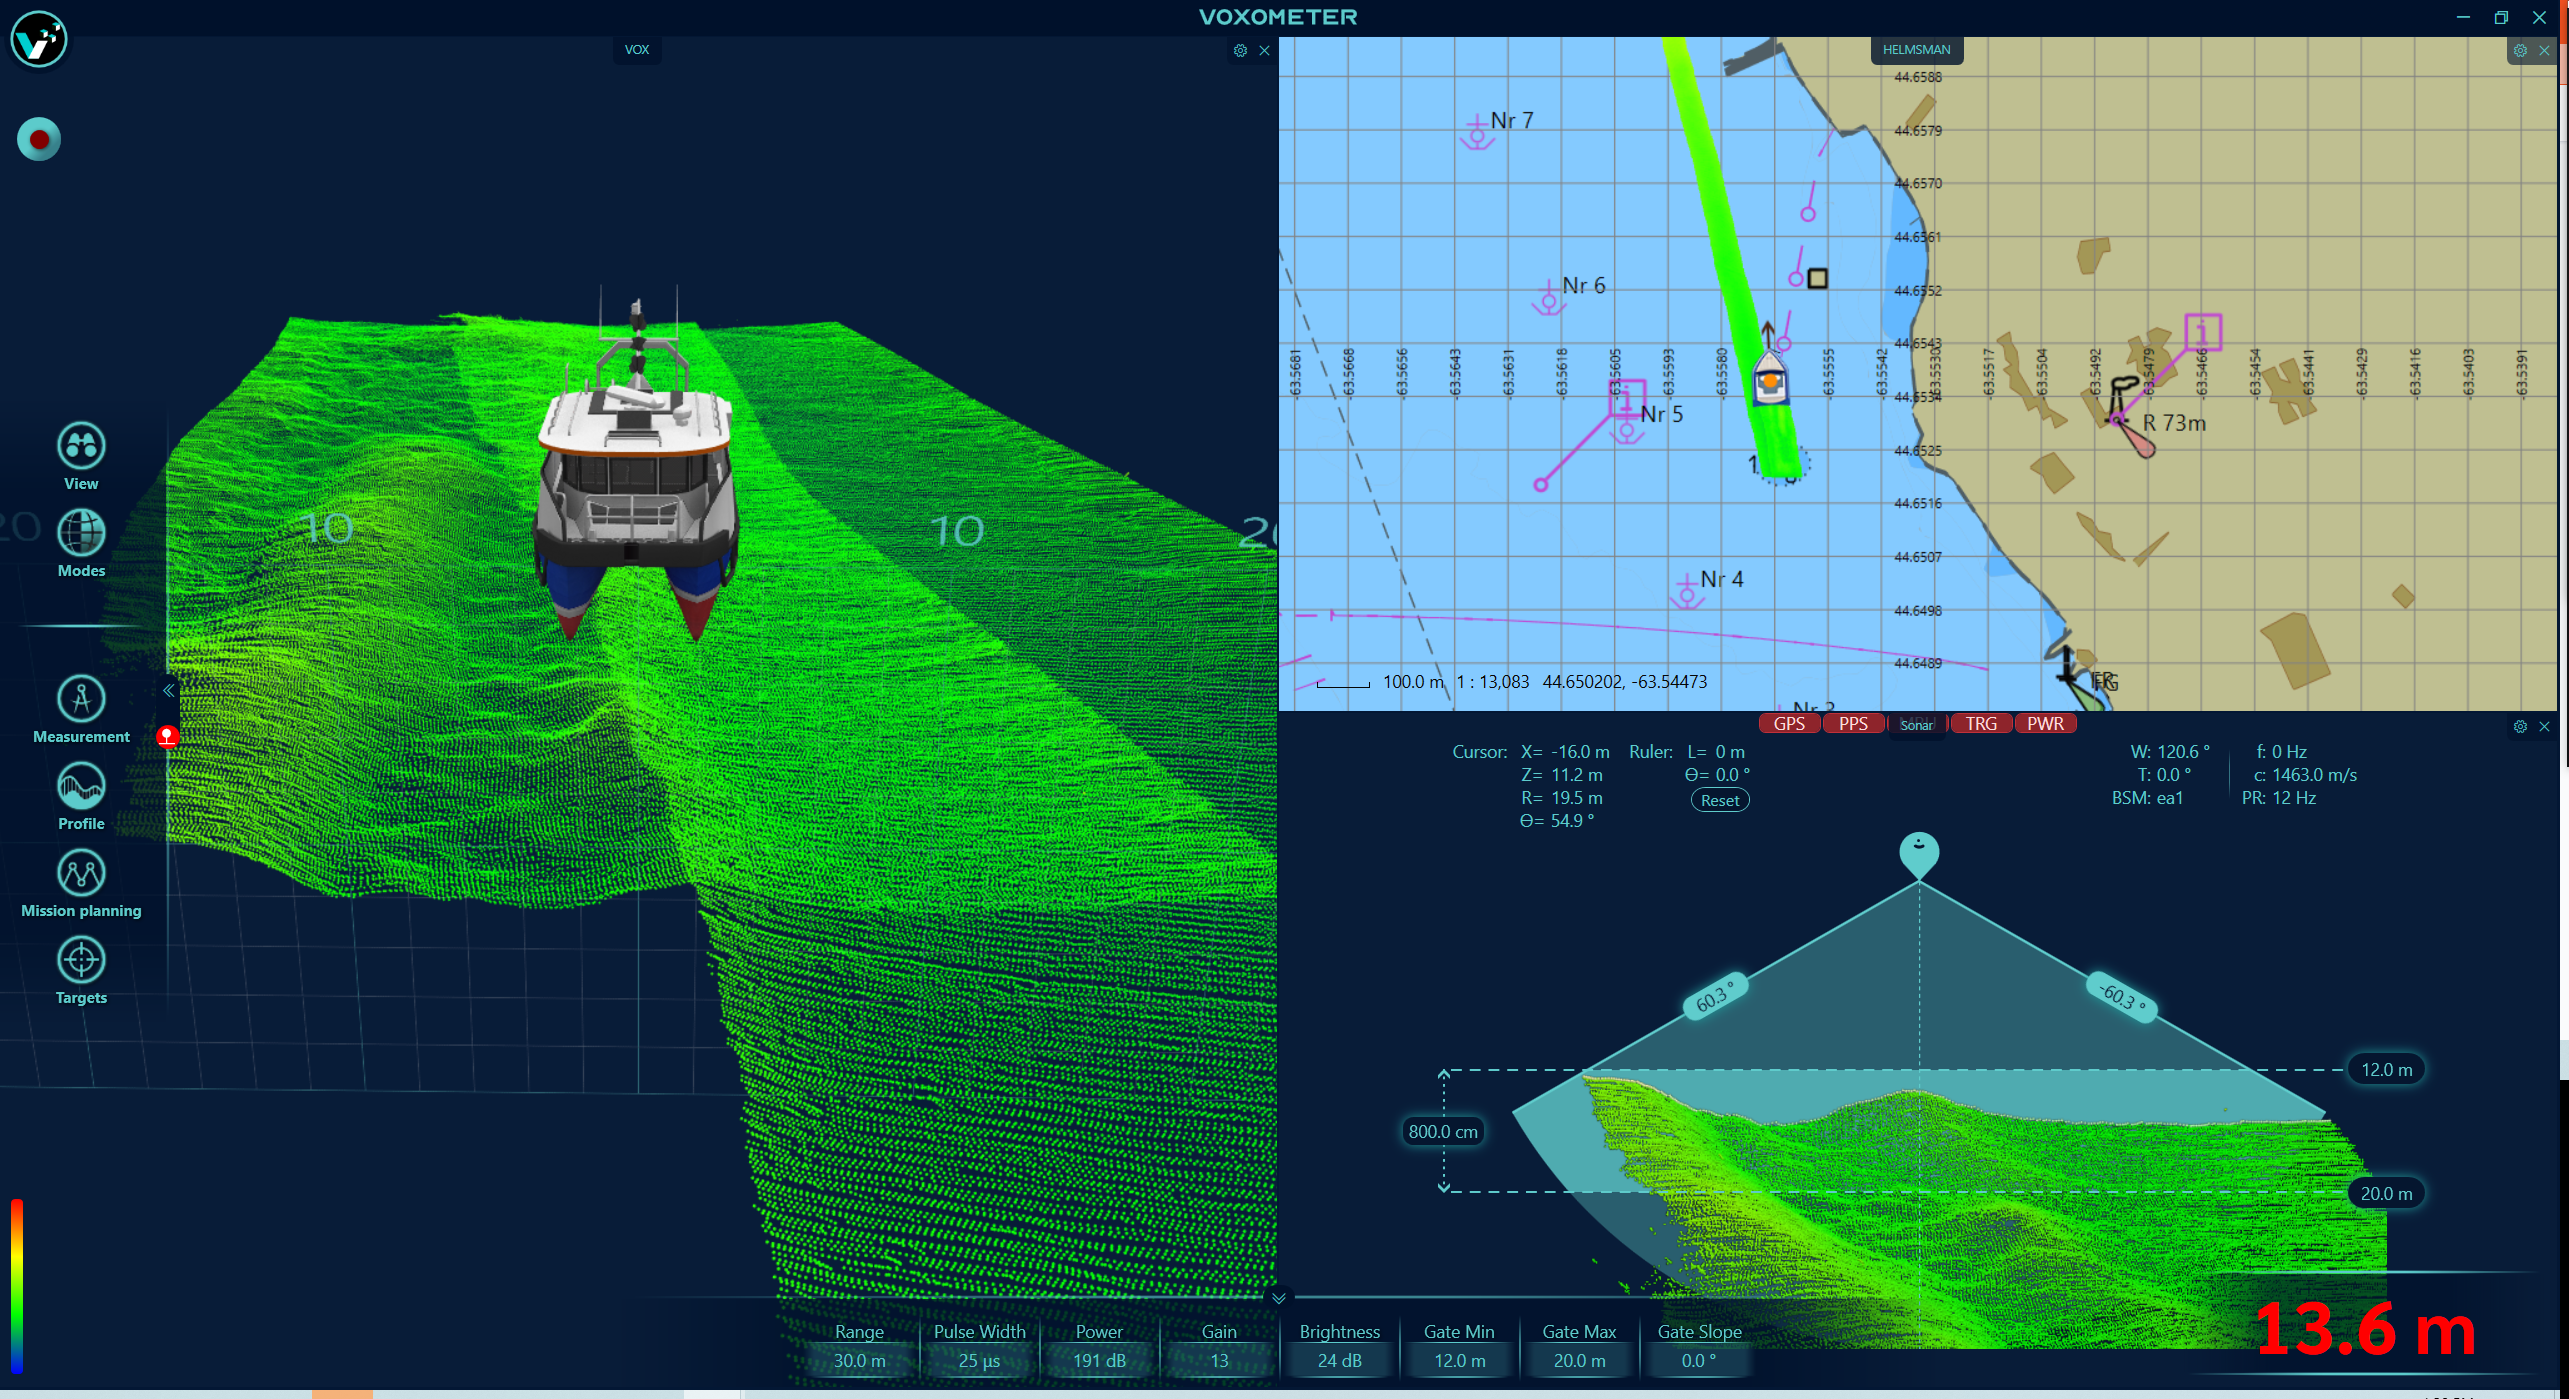The image size is (2569, 1399).
Task: Select the HELMSMAN tab
Action: click(x=1916, y=50)
